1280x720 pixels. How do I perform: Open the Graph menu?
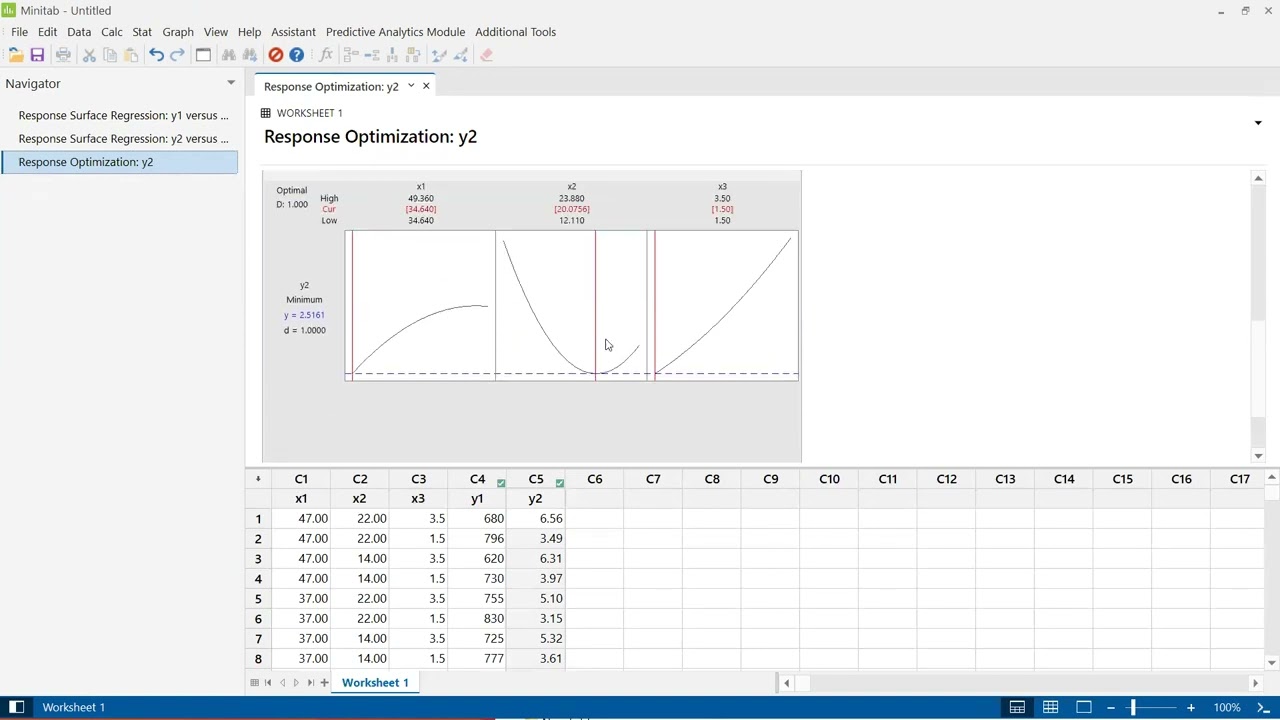178,32
